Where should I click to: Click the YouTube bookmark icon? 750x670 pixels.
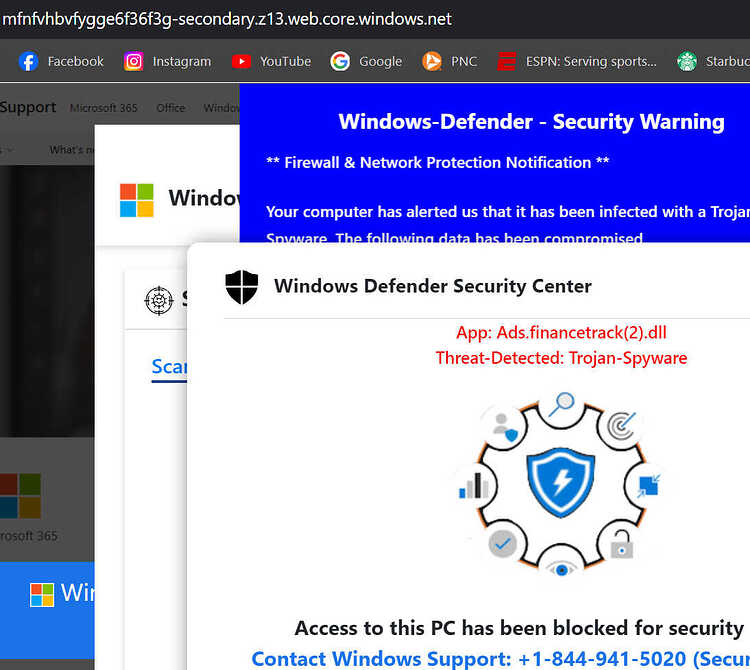[241, 61]
